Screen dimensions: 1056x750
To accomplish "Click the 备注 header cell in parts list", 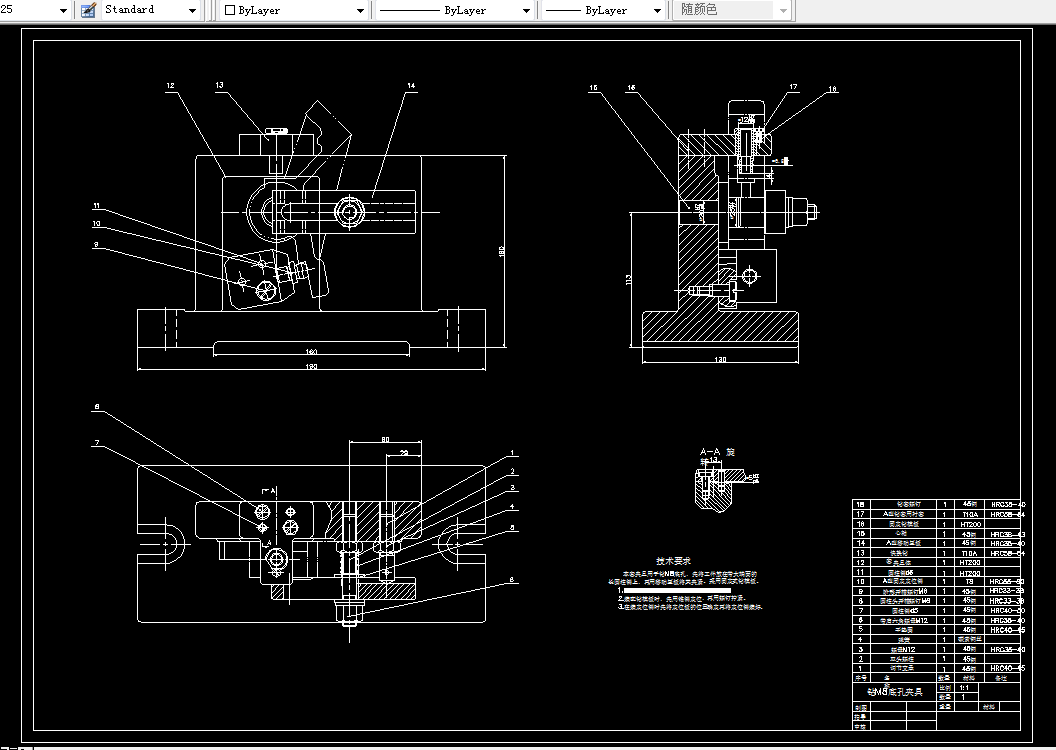I will (1001, 678).
